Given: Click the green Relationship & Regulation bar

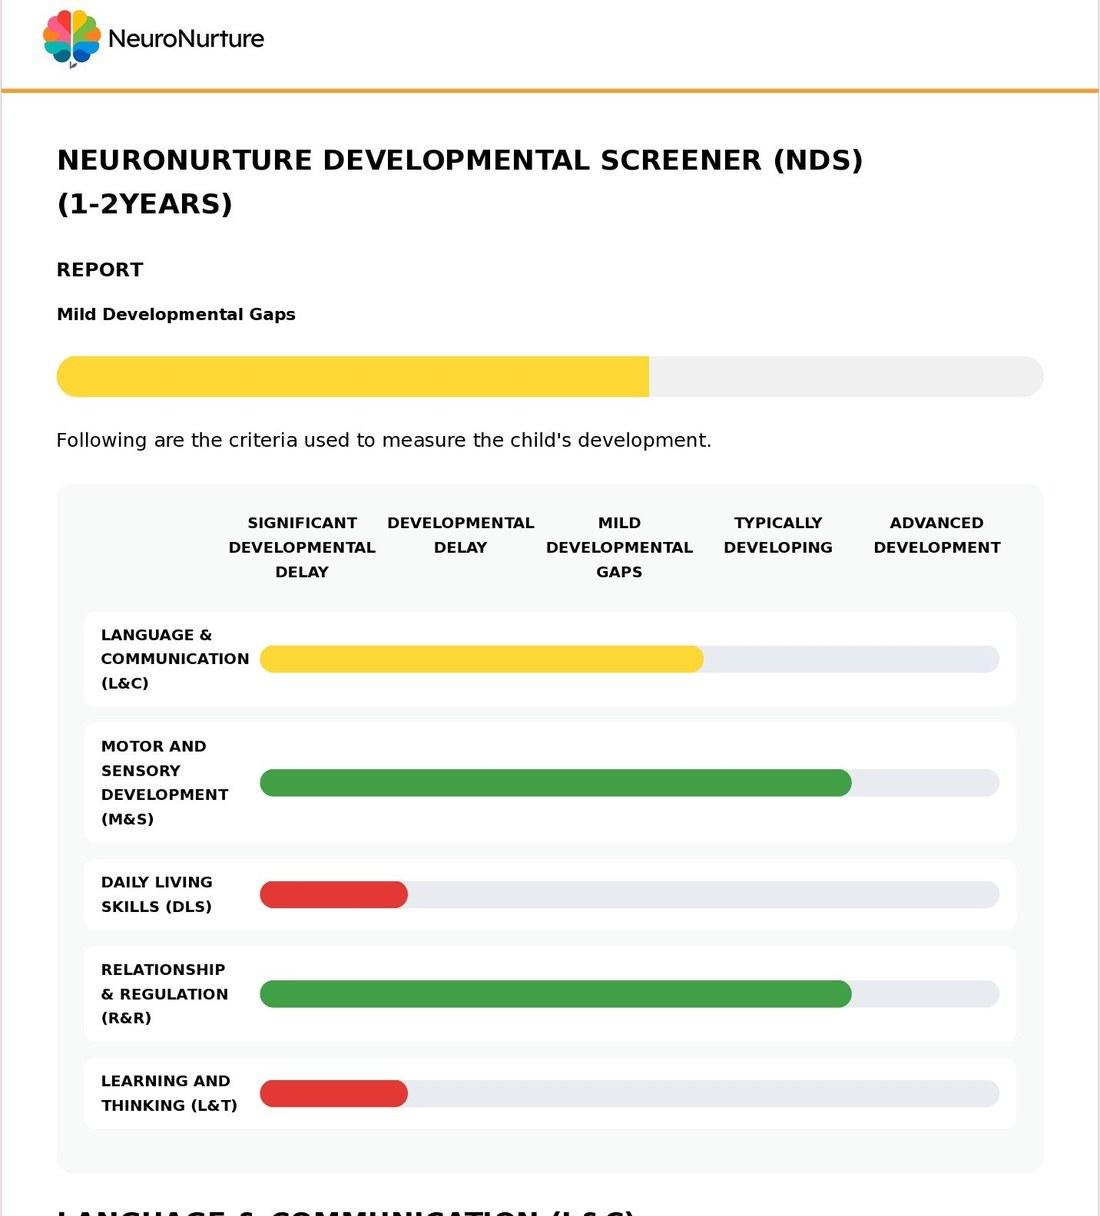Looking at the screenshot, I should (x=556, y=994).
